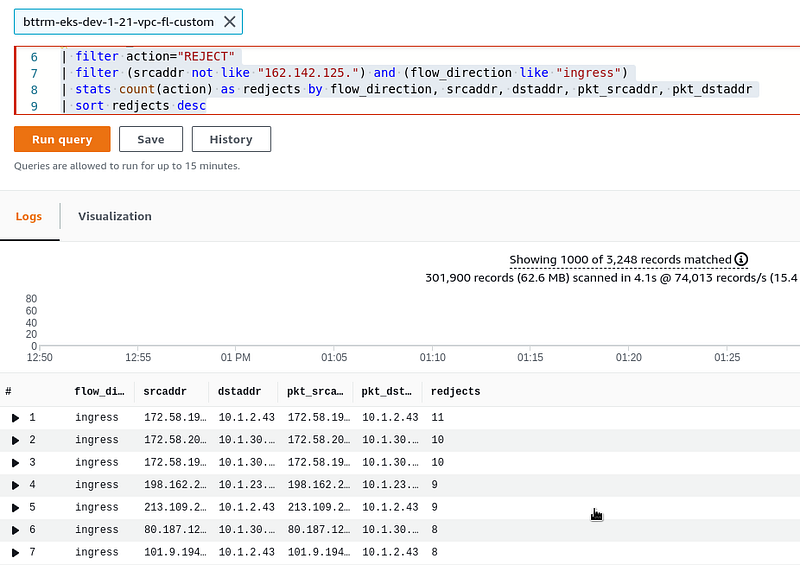
Task: Click ingress in row 2
Action: (x=96, y=439)
